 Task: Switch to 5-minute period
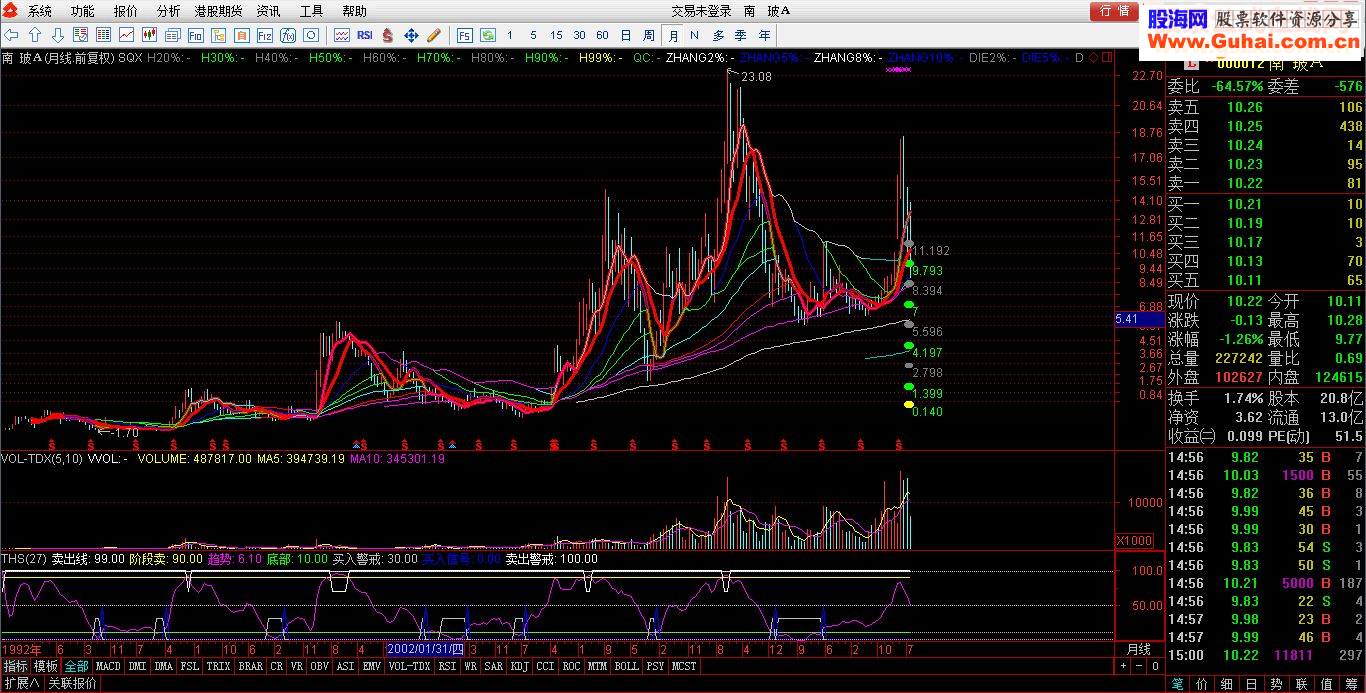[533, 35]
